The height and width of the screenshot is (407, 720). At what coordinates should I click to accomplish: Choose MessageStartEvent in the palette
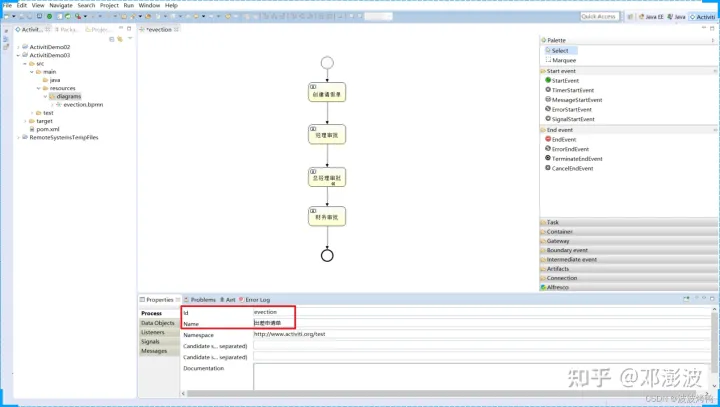[x=574, y=100]
